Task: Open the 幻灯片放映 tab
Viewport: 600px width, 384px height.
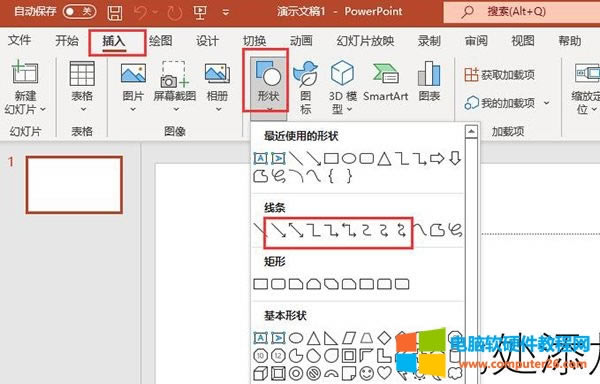Action: (365, 40)
